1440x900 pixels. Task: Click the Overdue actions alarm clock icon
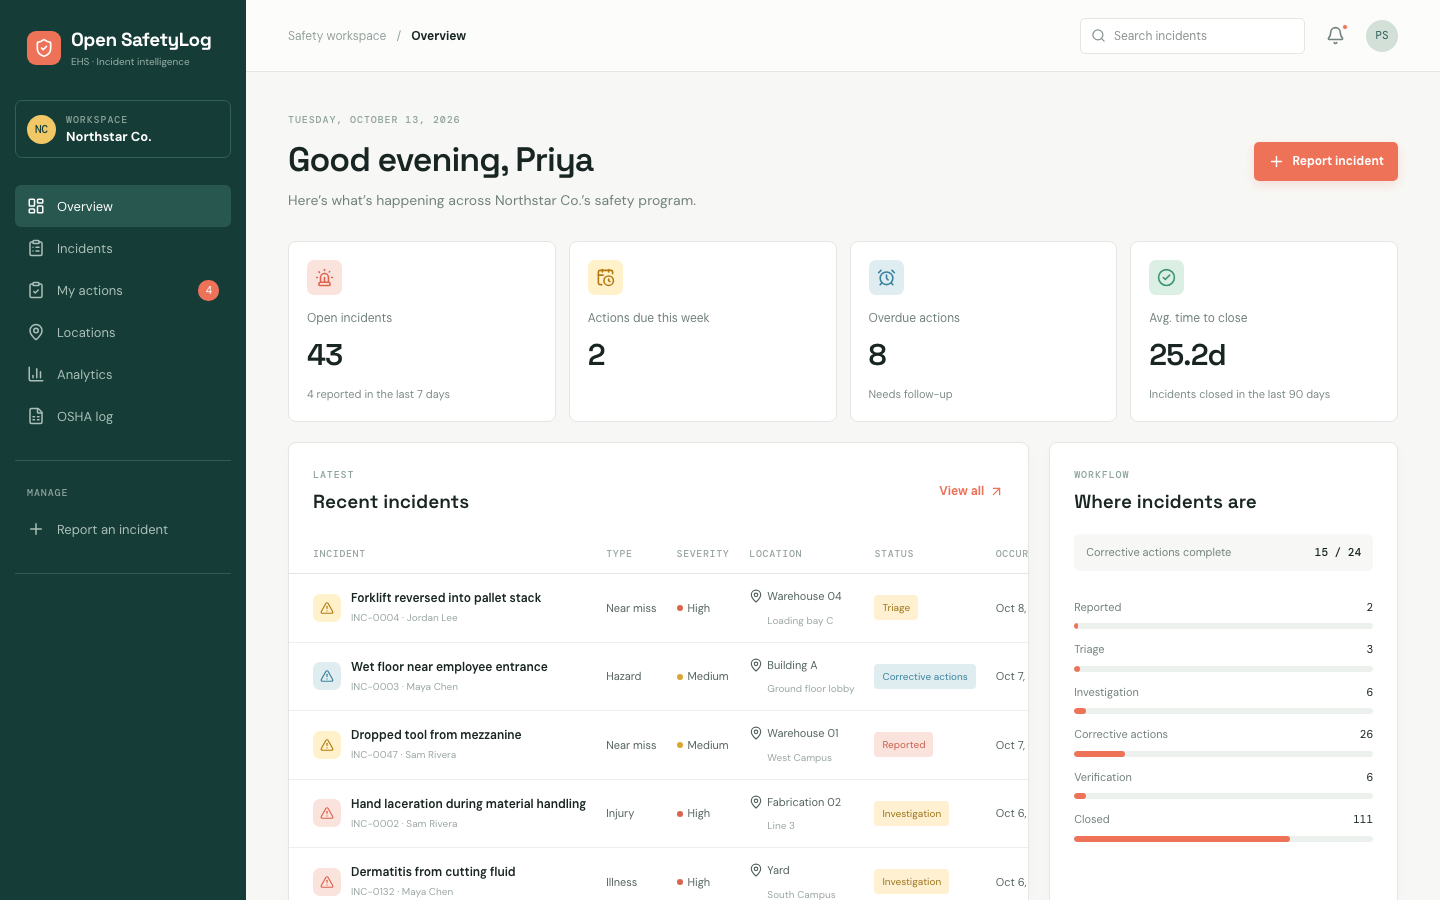tap(886, 278)
